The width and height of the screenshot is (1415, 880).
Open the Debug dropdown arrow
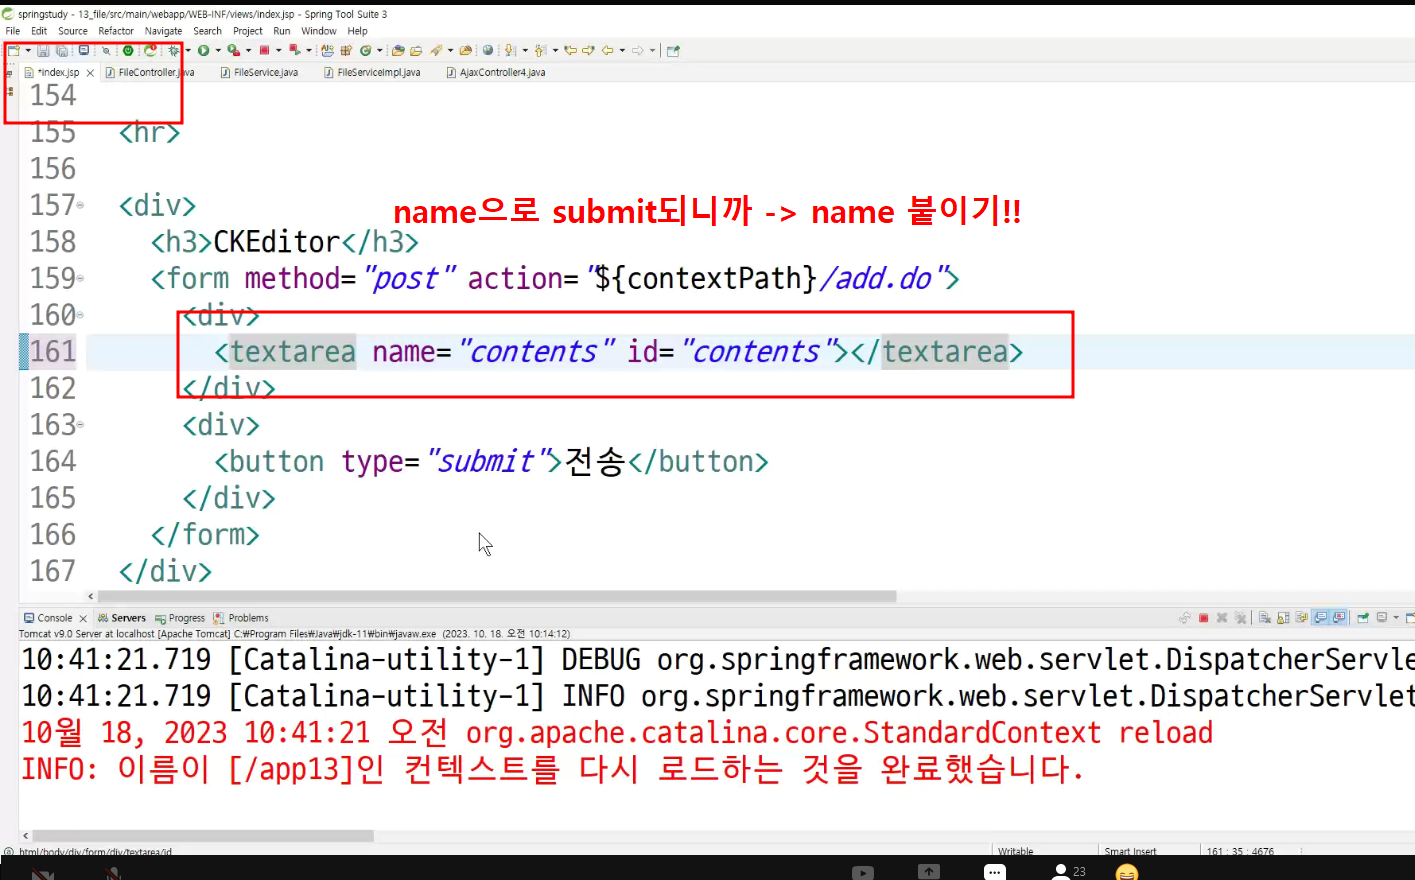pos(188,50)
